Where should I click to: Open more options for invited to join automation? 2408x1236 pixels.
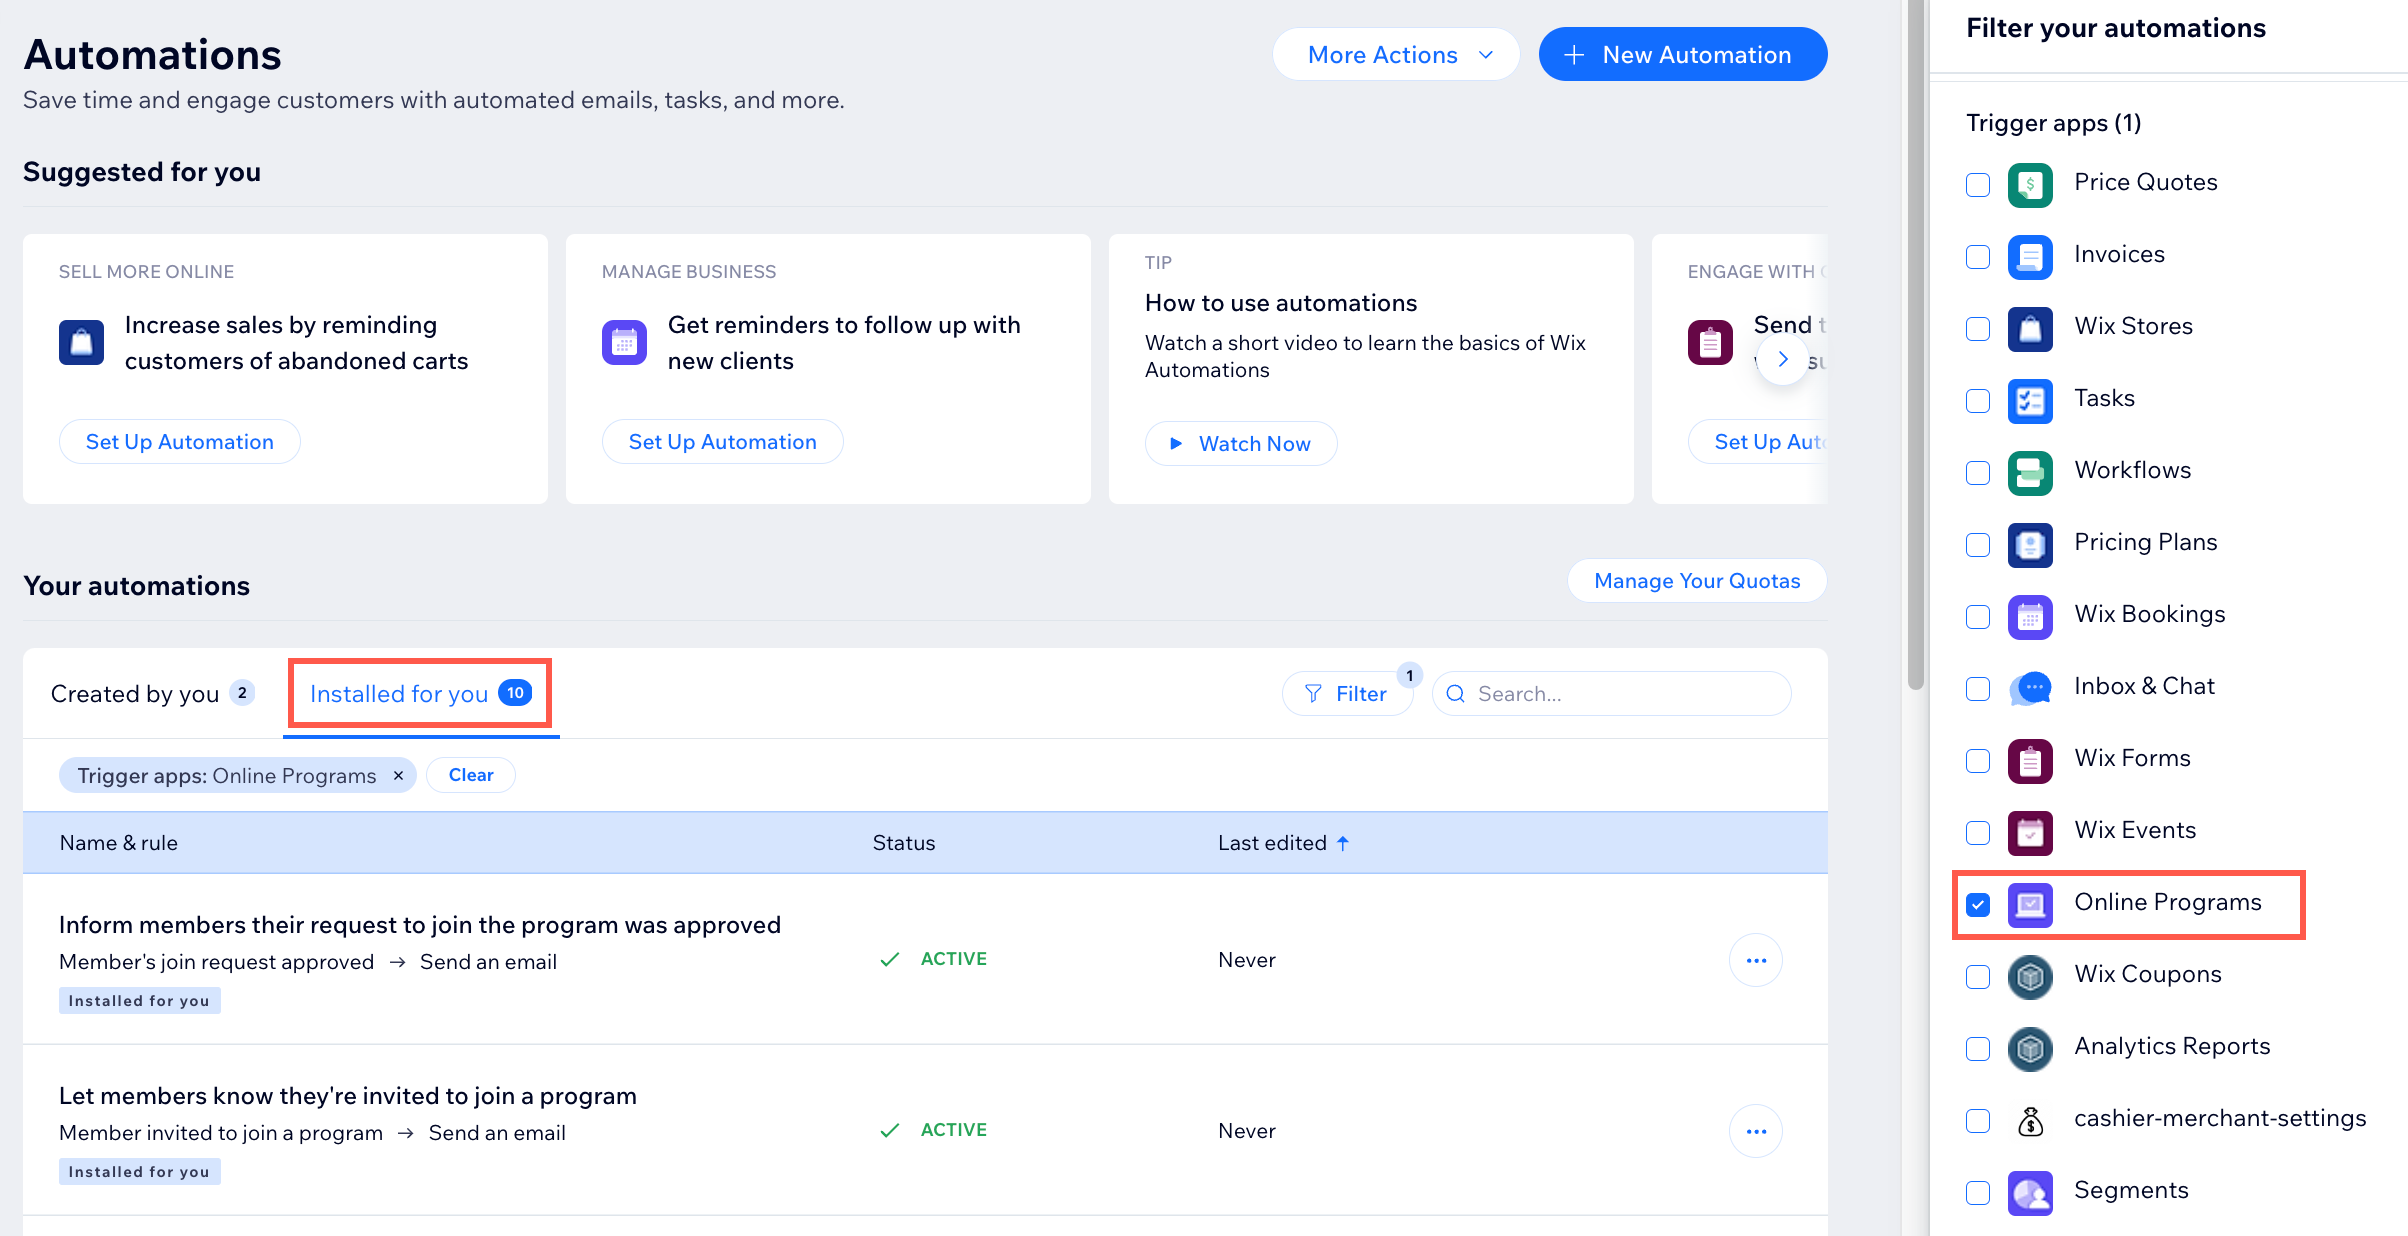click(1756, 1131)
